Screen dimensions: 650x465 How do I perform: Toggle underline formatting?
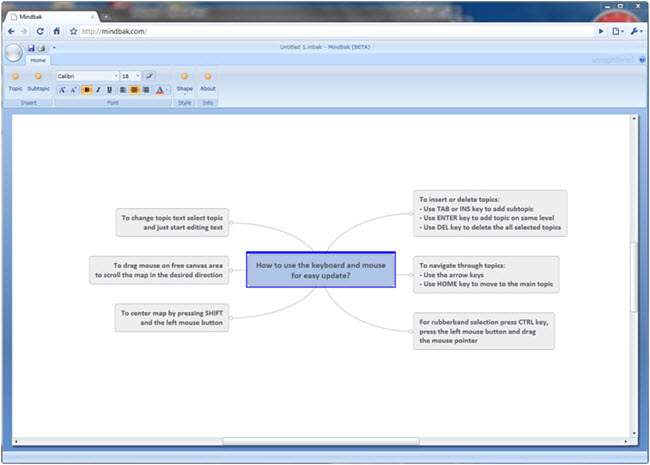click(x=109, y=90)
